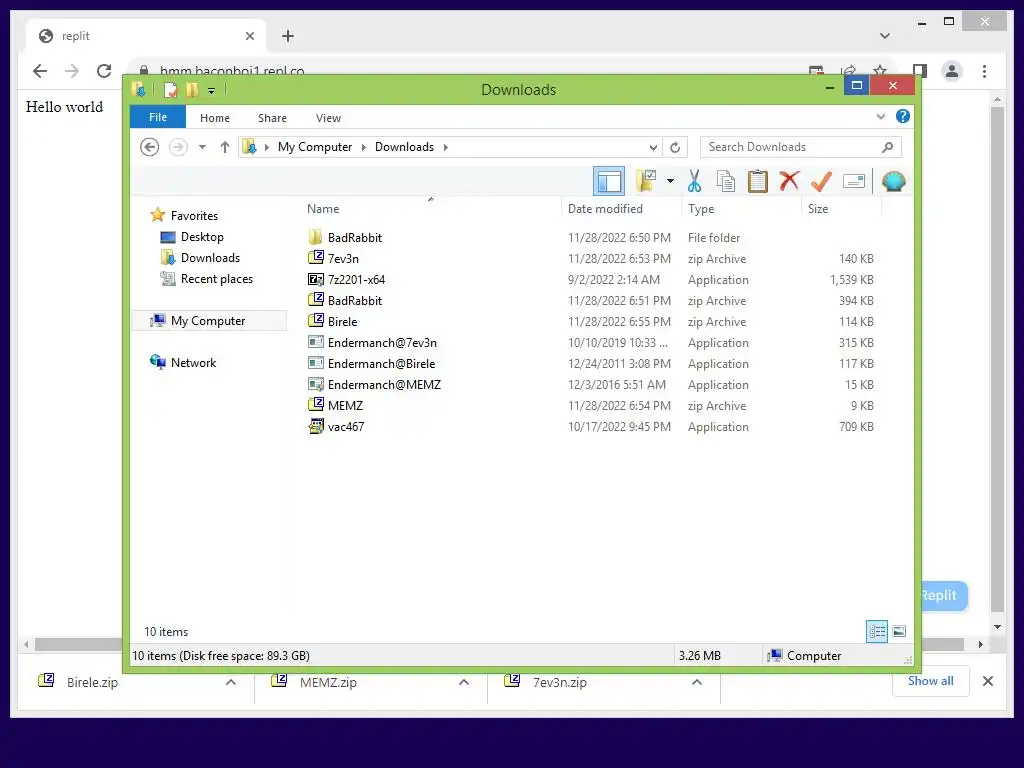Open Chrome three-dot menu
This screenshot has width=1024, height=768.
coord(984,71)
